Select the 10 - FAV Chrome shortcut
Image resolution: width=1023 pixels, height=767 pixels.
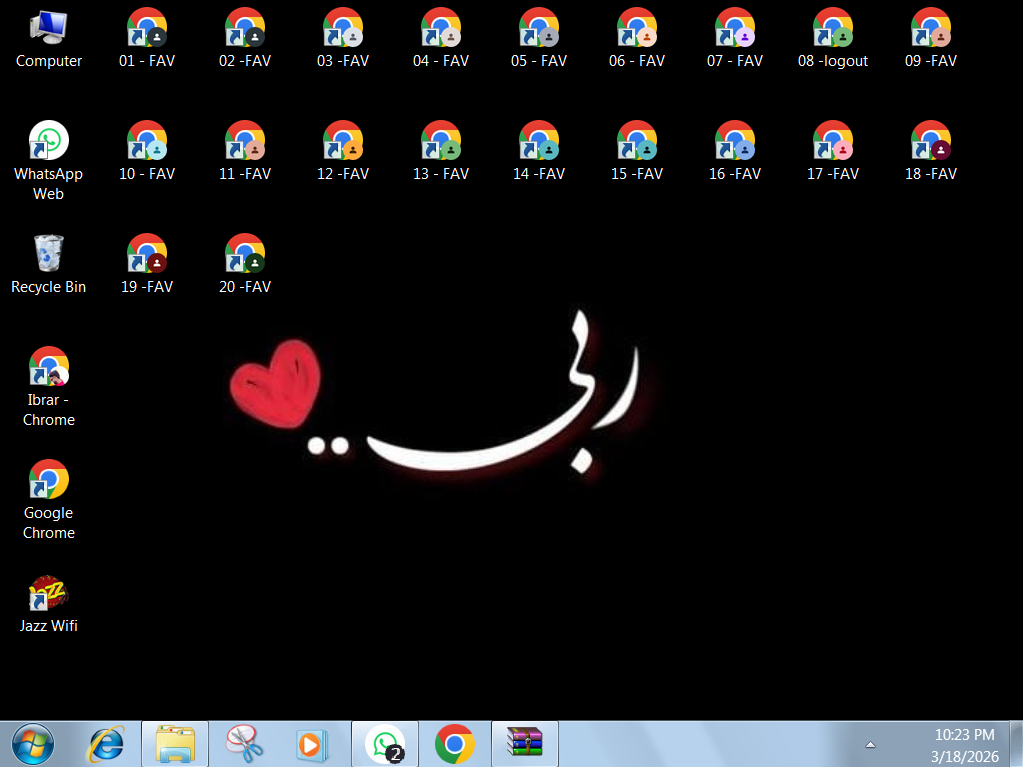click(x=147, y=152)
